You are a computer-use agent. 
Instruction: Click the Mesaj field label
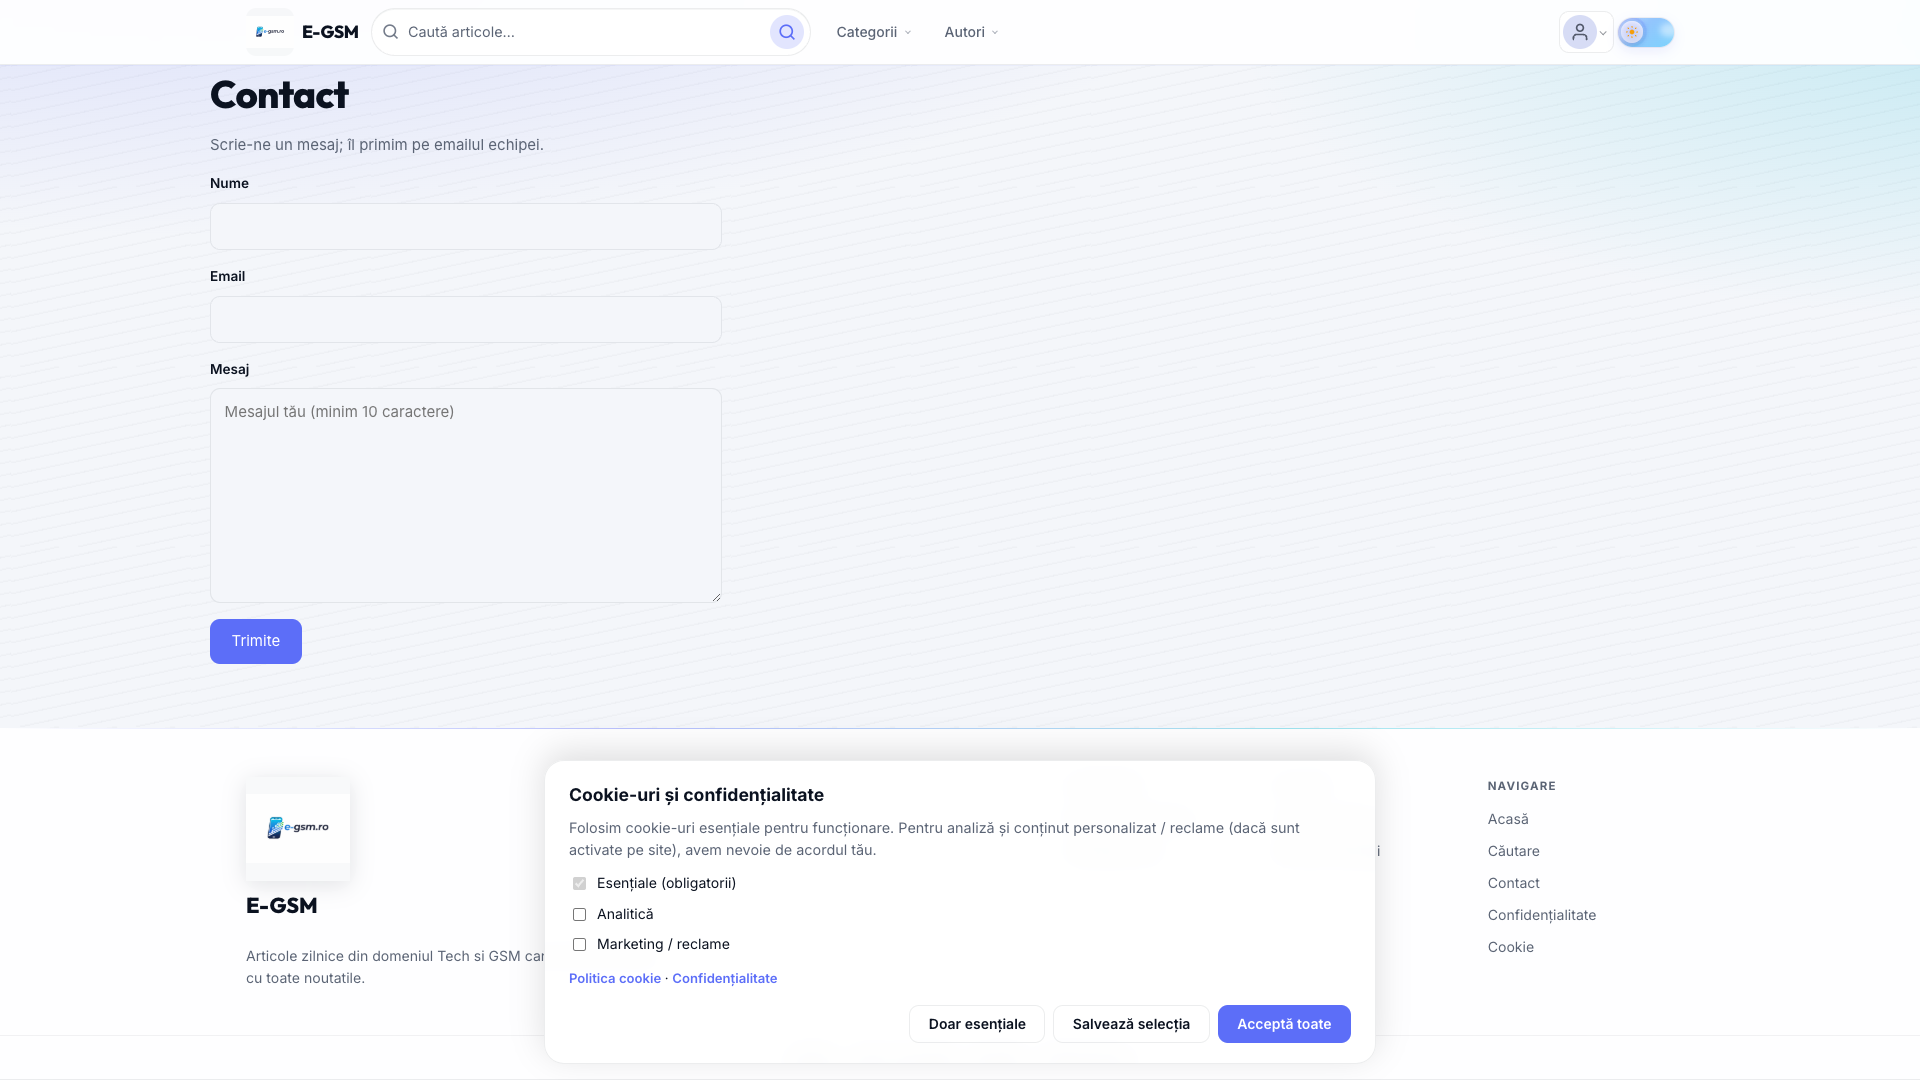229,369
